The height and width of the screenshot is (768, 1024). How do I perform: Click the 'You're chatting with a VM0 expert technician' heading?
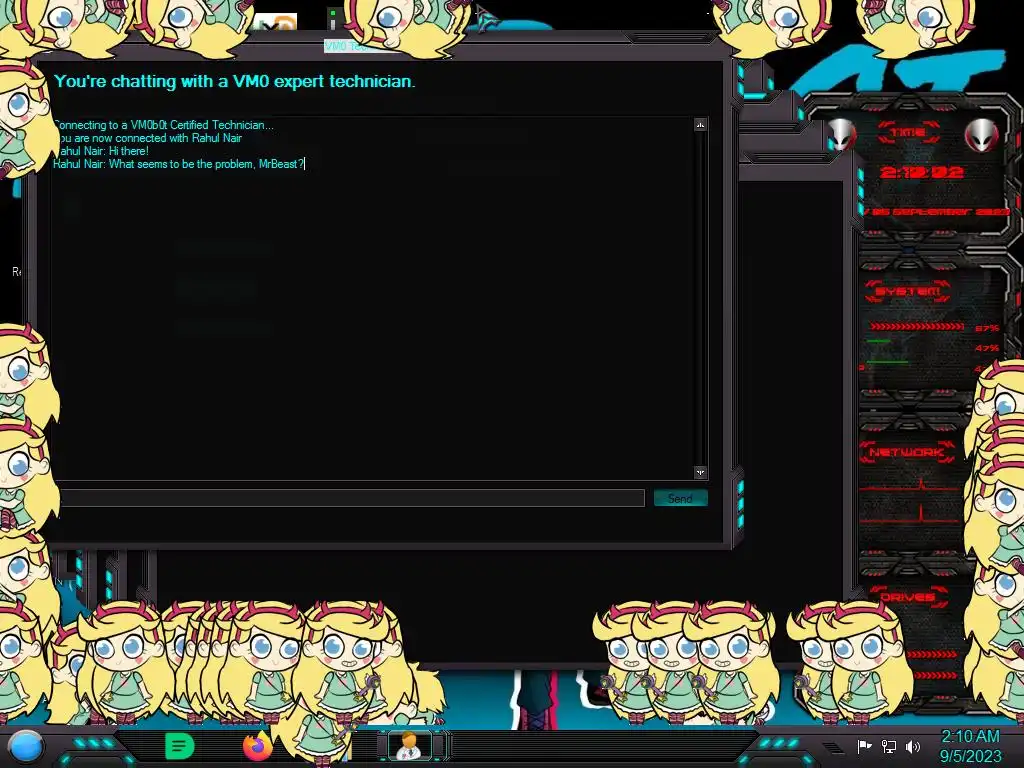234,82
